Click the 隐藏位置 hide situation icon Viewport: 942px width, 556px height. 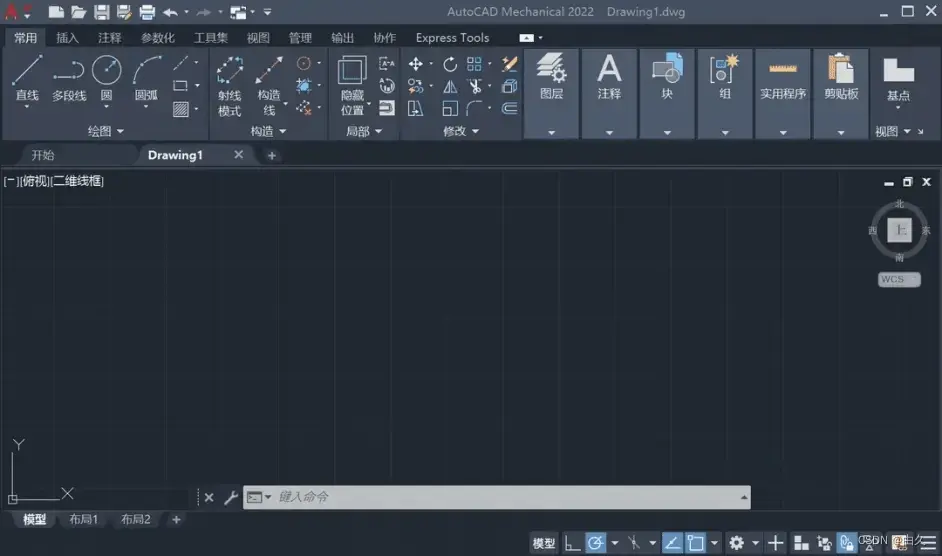click(x=352, y=86)
